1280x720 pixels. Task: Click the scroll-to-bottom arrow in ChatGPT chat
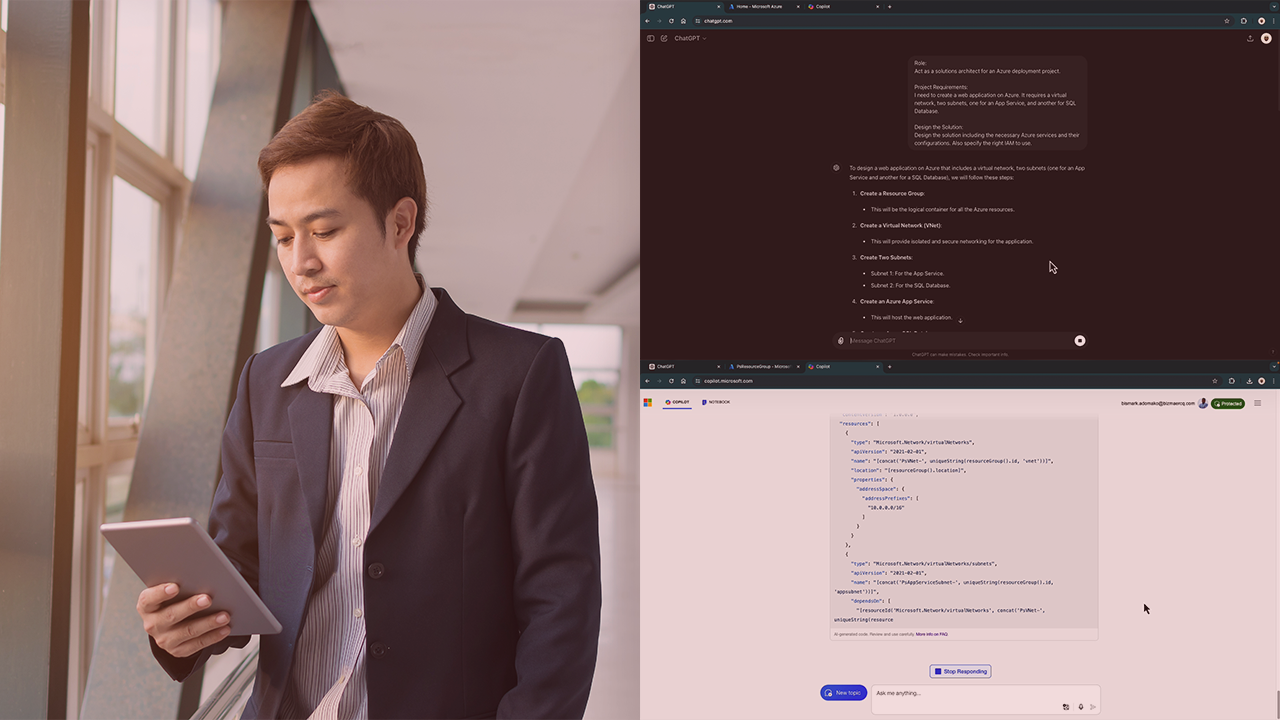(x=960, y=320)
